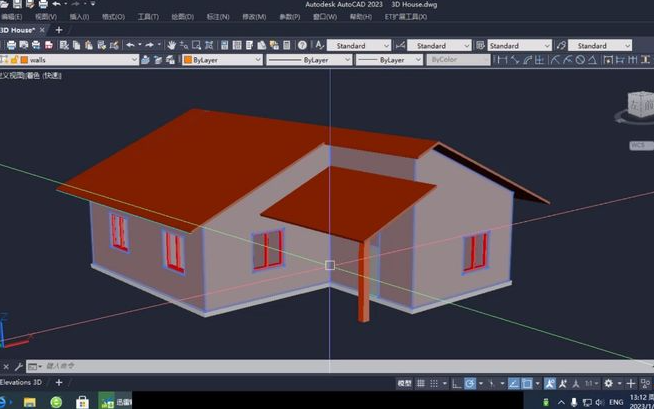Viewport: 654px width, 409px height.
Task: Close the command line with X icon
Action: click(x=6, y=367)
